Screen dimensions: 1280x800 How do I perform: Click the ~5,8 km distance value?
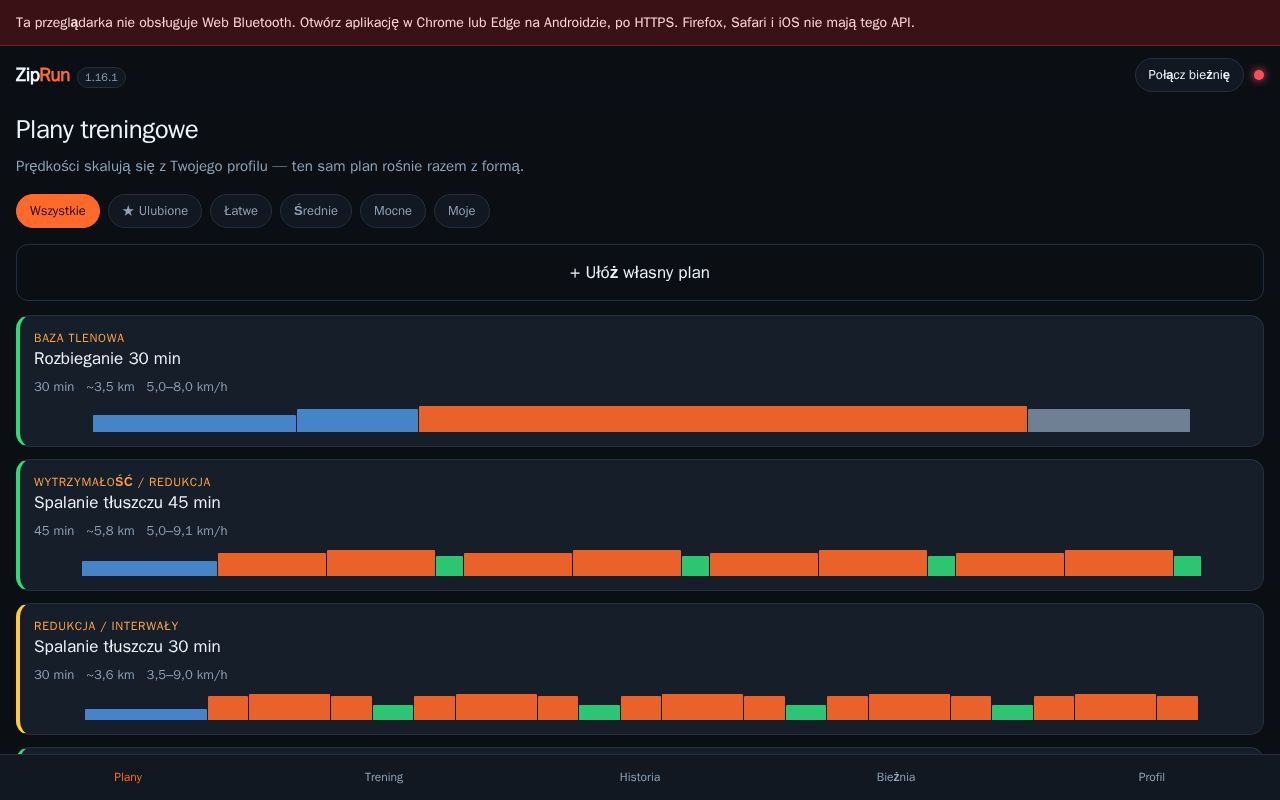(110, 531)
